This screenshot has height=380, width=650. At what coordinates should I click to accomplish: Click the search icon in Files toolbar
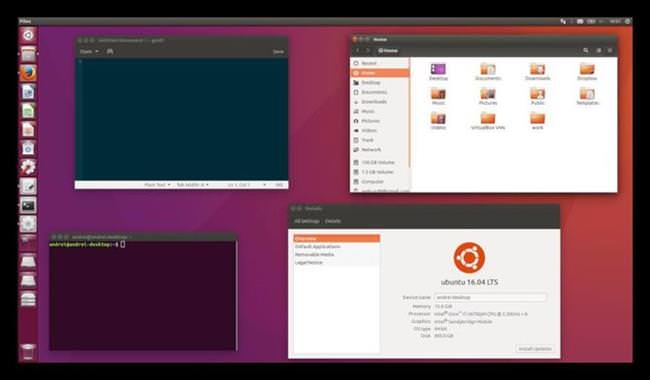[586, 51]
